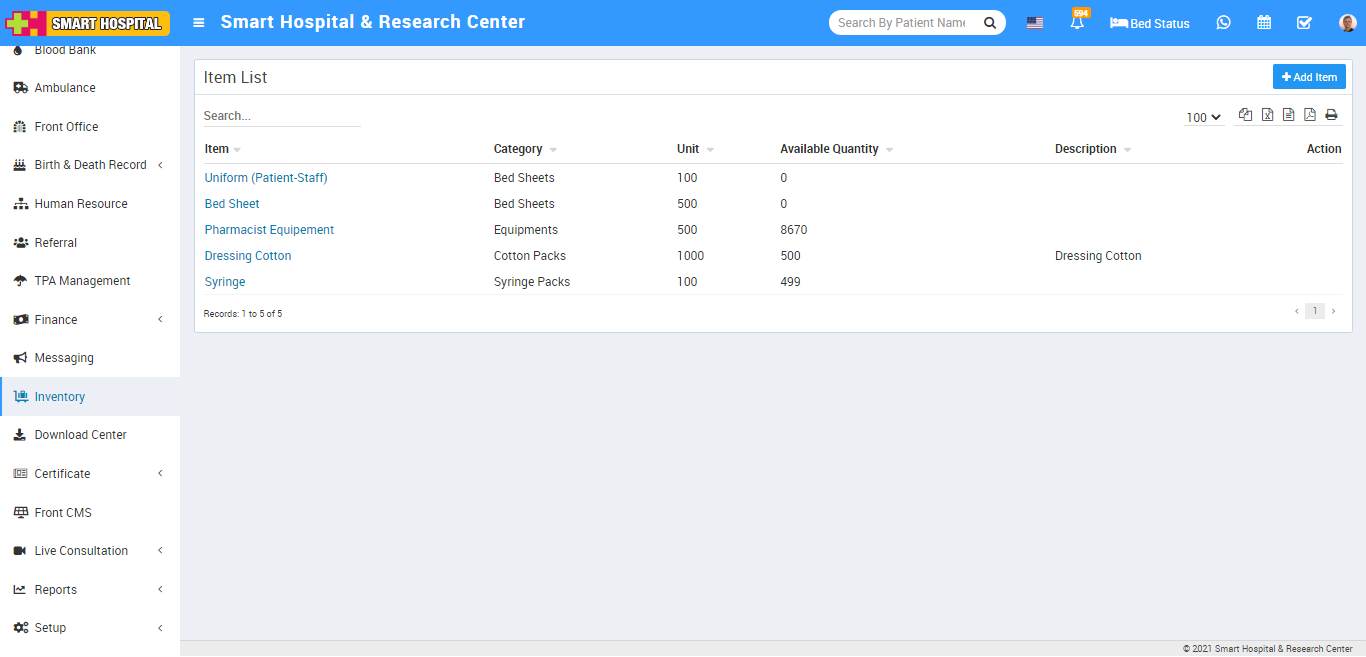Click the item list Search field
The height and width of the screenshot is (657, 1366).
tap(281, 116)
